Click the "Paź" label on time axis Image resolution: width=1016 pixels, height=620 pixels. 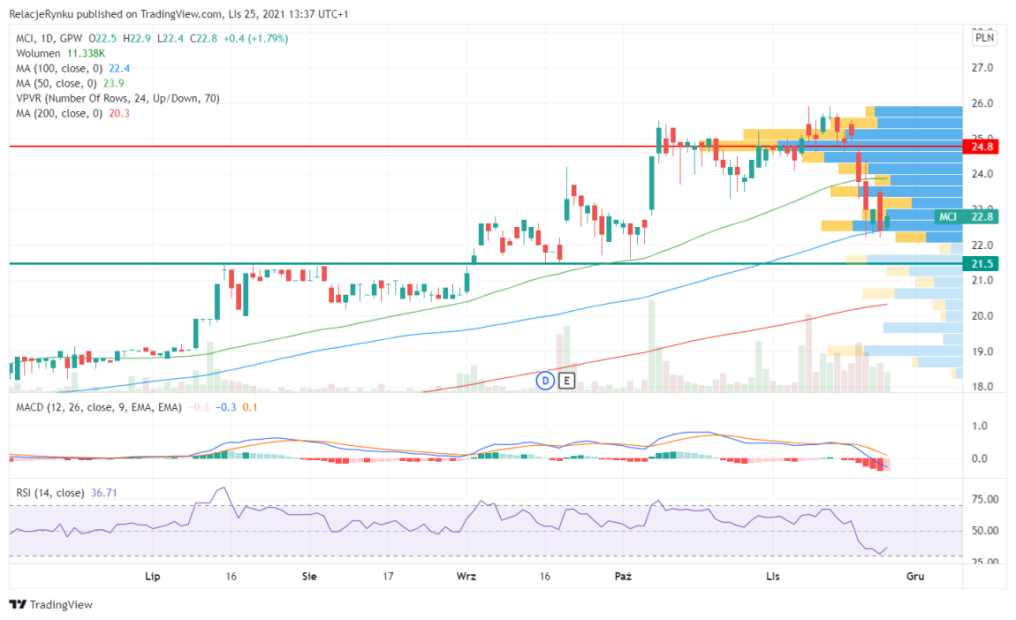[623, 577]
